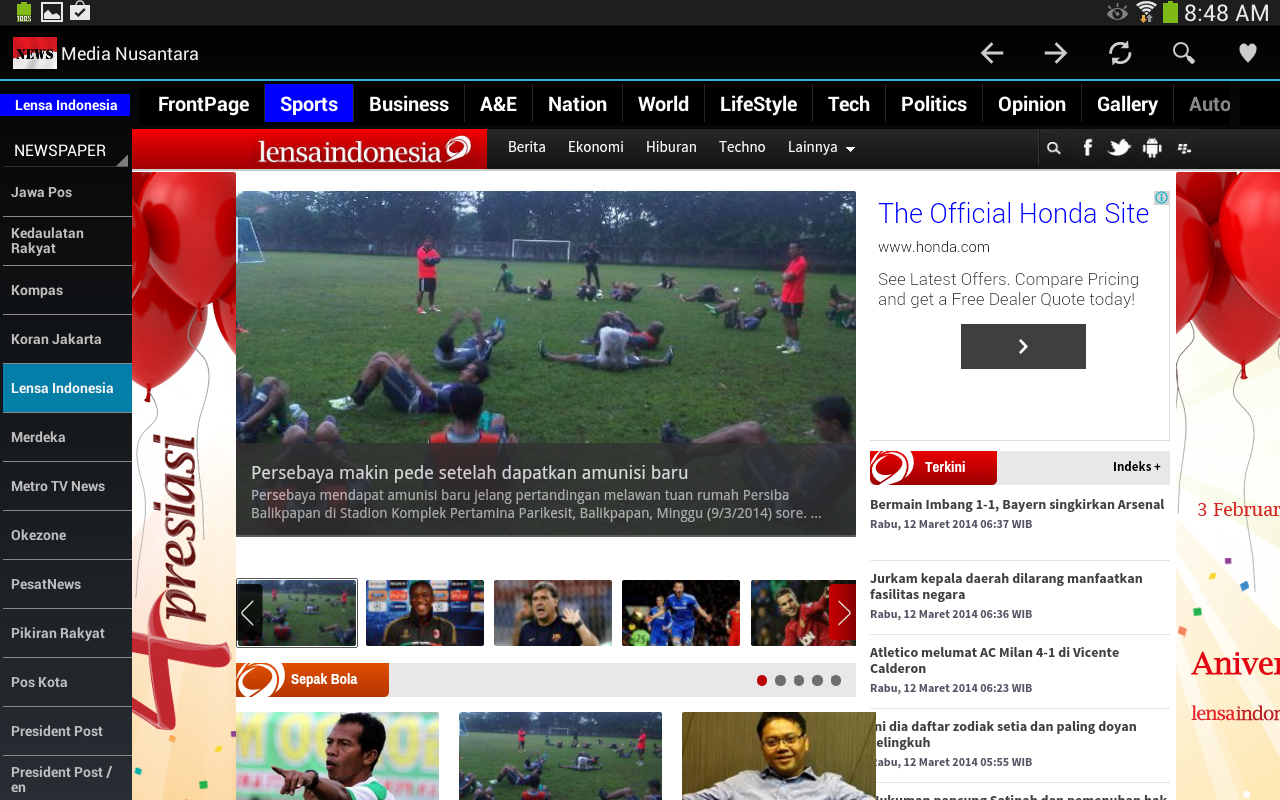Select the Sports tab
This screenshot has width=1280, height=800.
coord(309,104)
